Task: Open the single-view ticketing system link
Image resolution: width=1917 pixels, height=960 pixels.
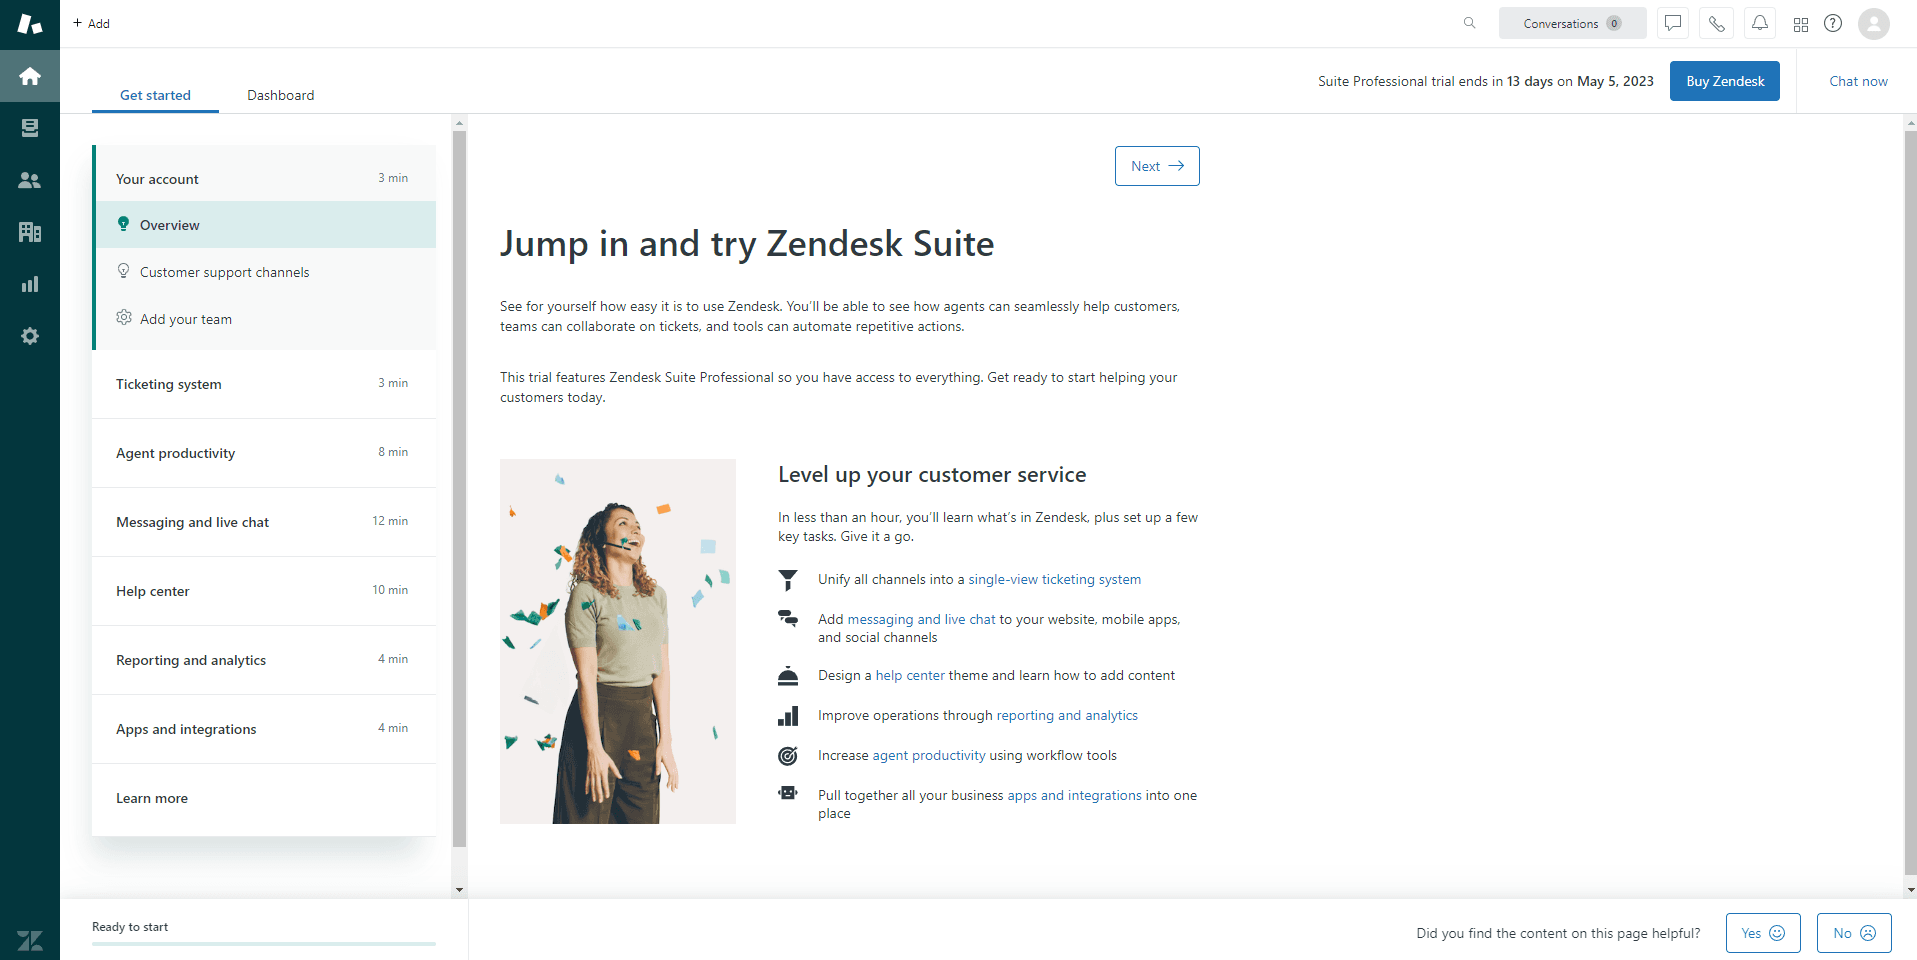Action: 1054,579
